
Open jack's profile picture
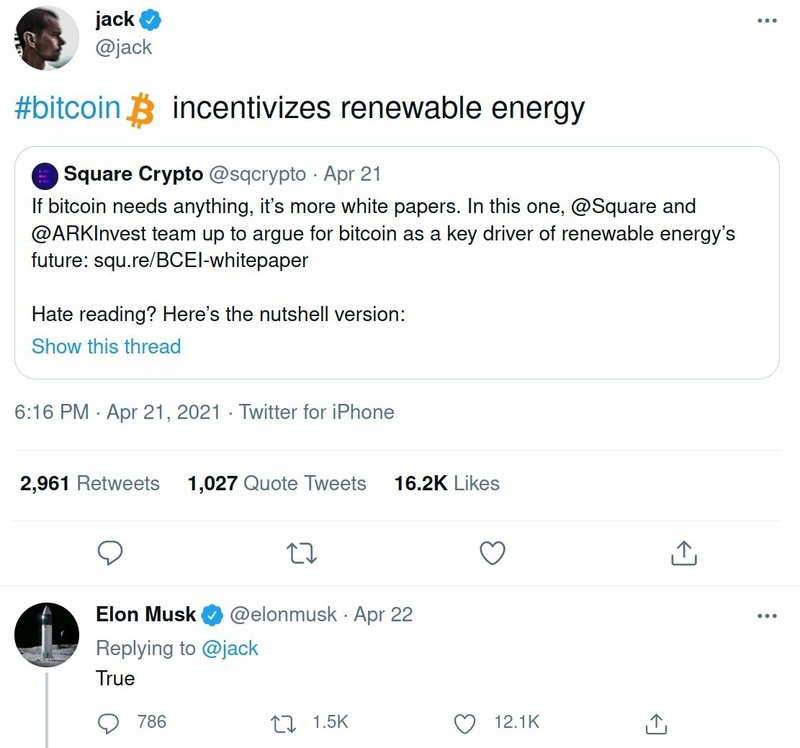coord(48,36)
